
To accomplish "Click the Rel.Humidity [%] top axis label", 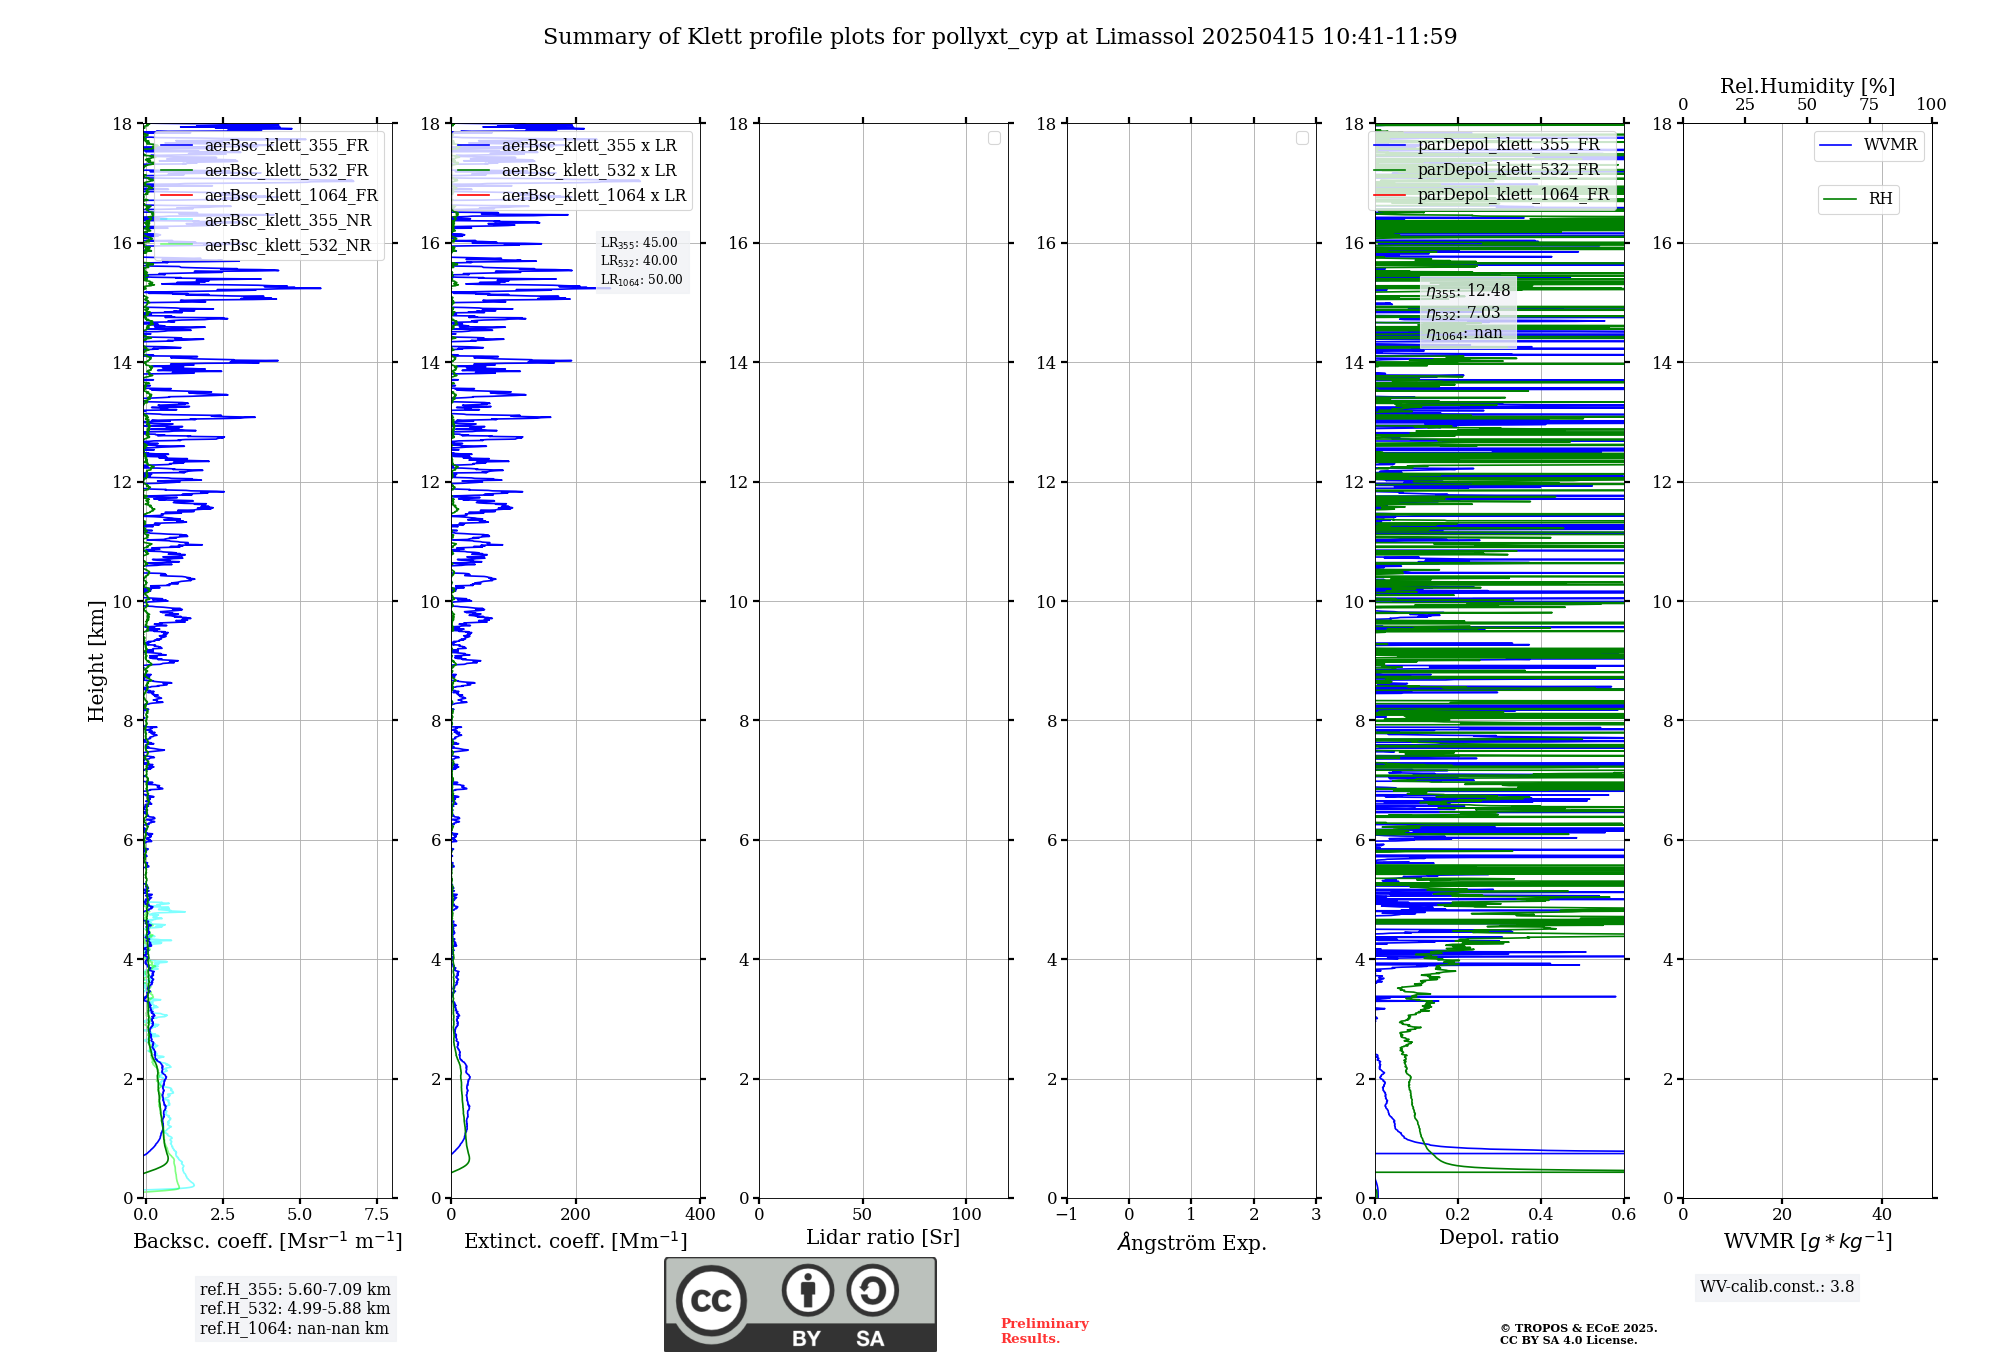I will tap(1807, 86).
